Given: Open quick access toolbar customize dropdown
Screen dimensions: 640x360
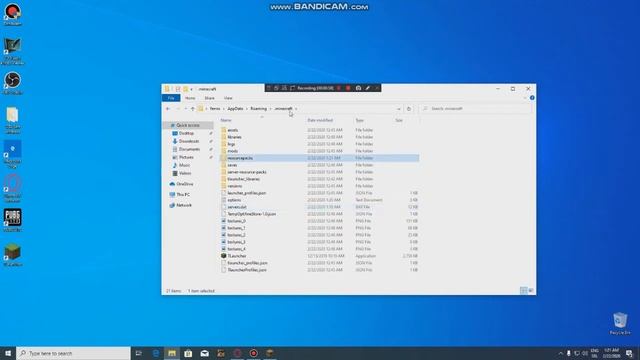Looking at the screenshot, I should pos(191,89).
